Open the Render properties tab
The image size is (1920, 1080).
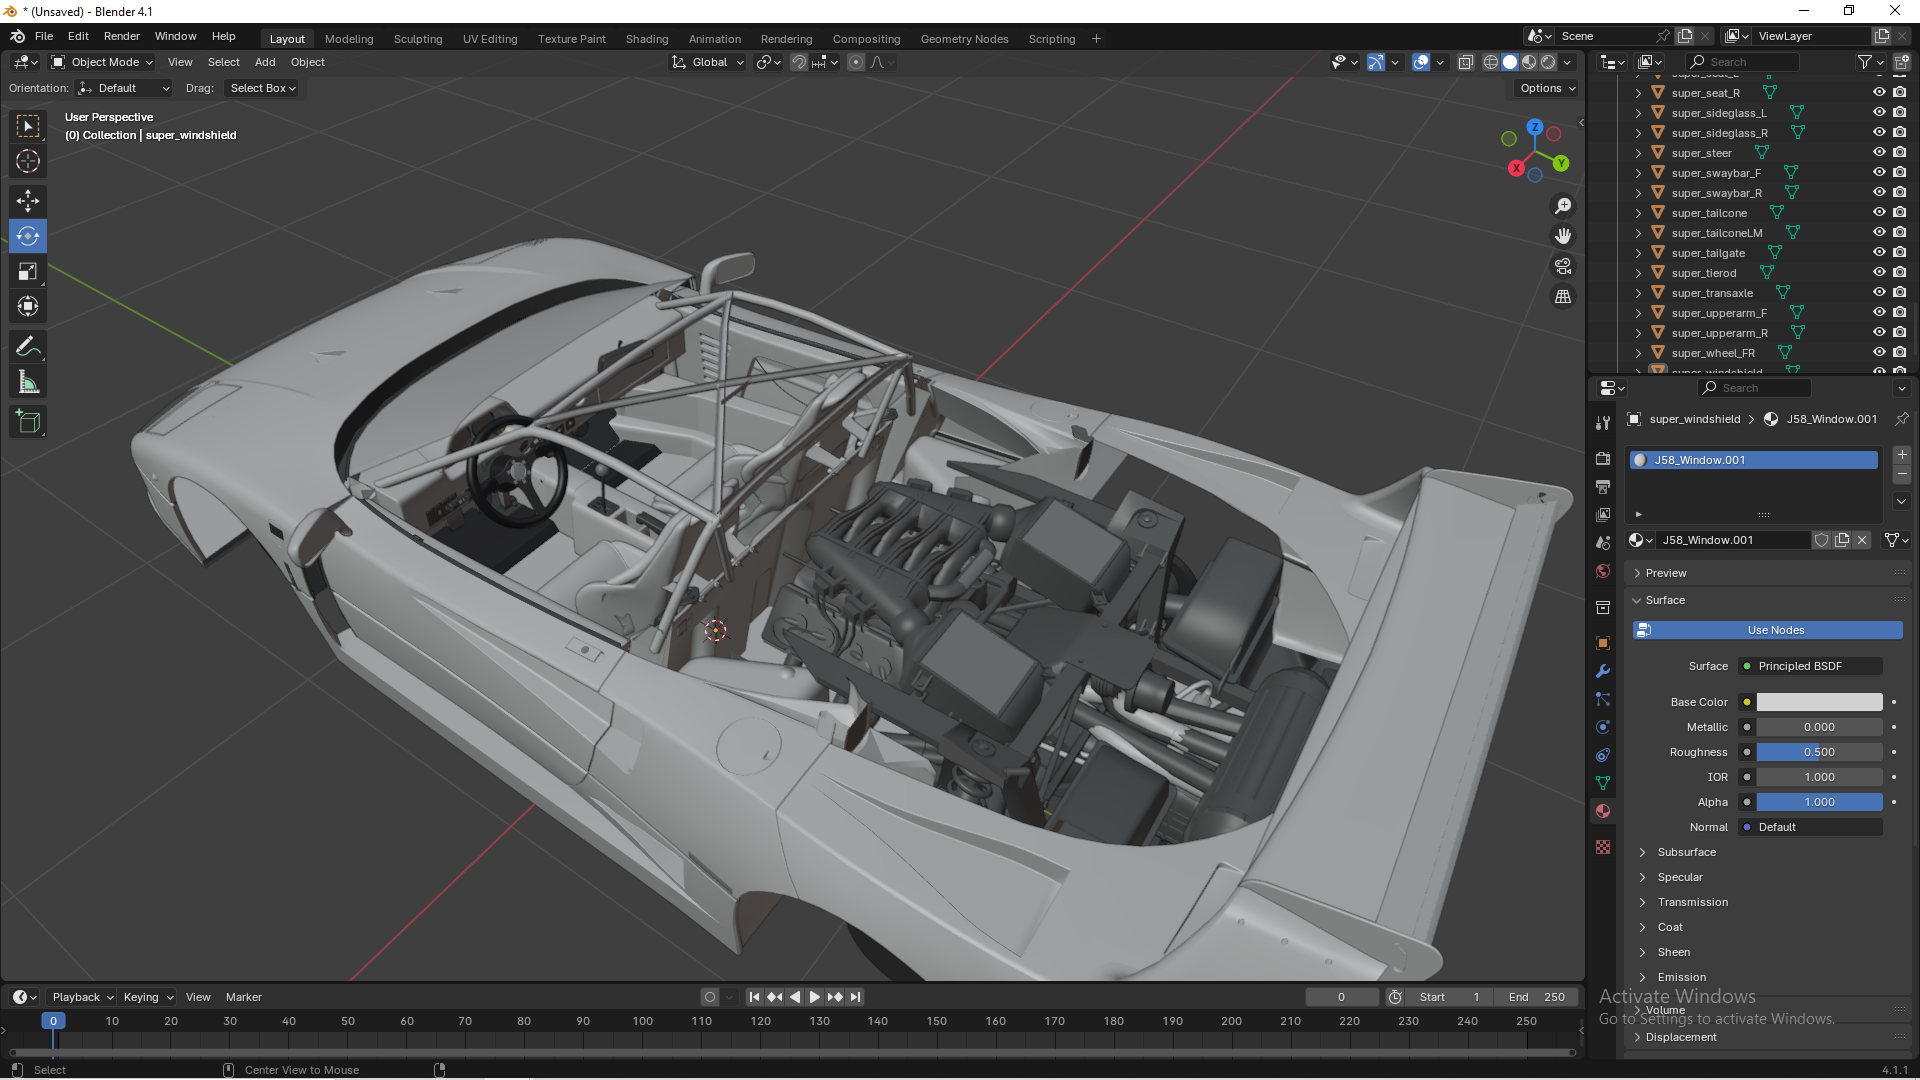click(x=1603, y=458)
